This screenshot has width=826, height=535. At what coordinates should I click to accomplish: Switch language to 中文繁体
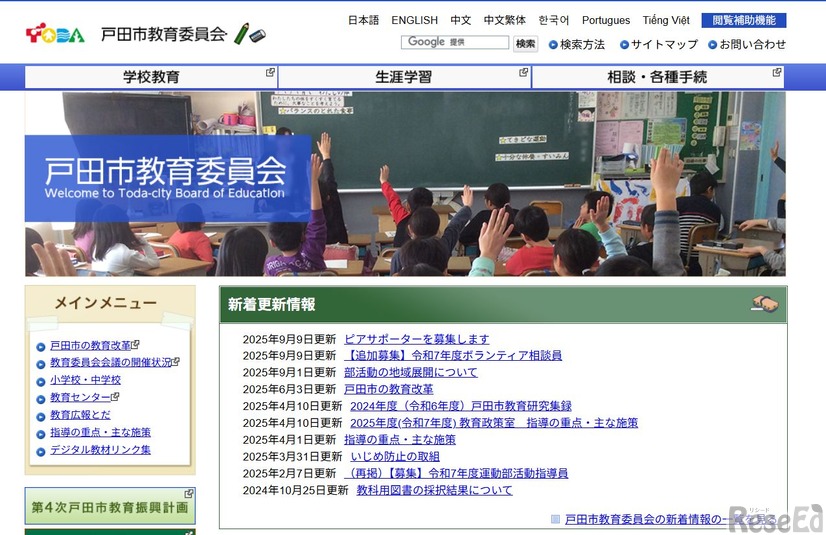click(x=505, y=21)
